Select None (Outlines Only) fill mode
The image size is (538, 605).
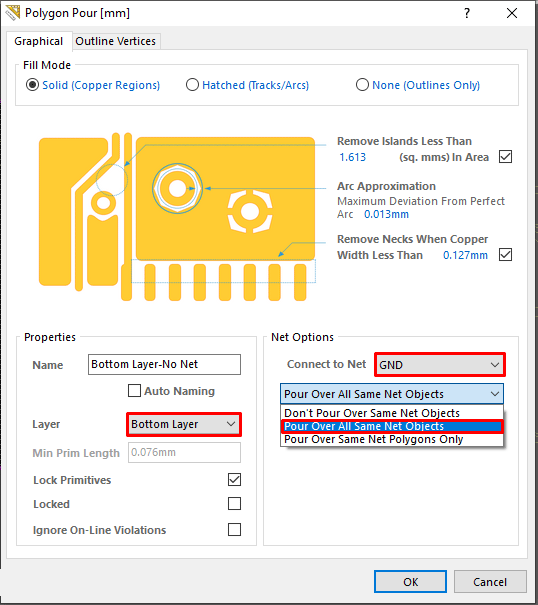pos(362,85)
